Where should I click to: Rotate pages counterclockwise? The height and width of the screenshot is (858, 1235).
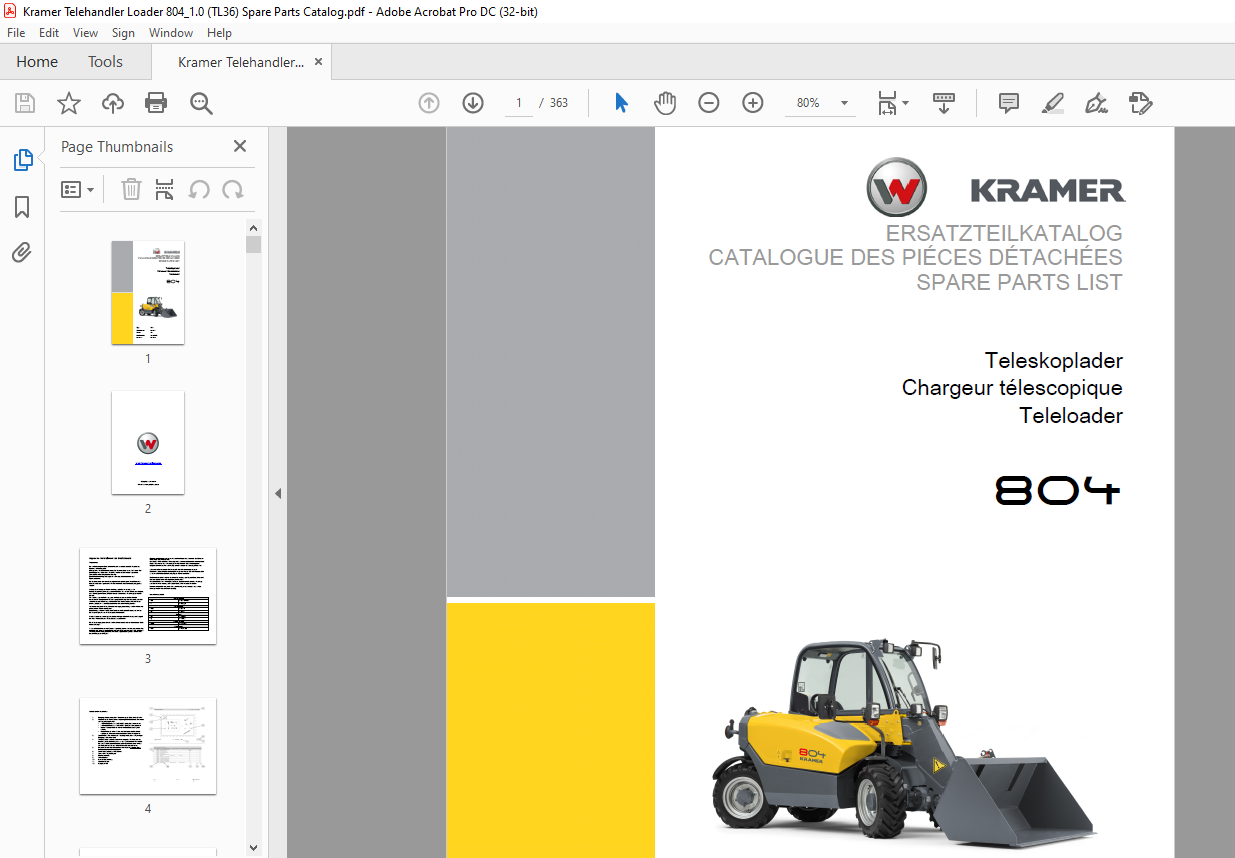199,189
